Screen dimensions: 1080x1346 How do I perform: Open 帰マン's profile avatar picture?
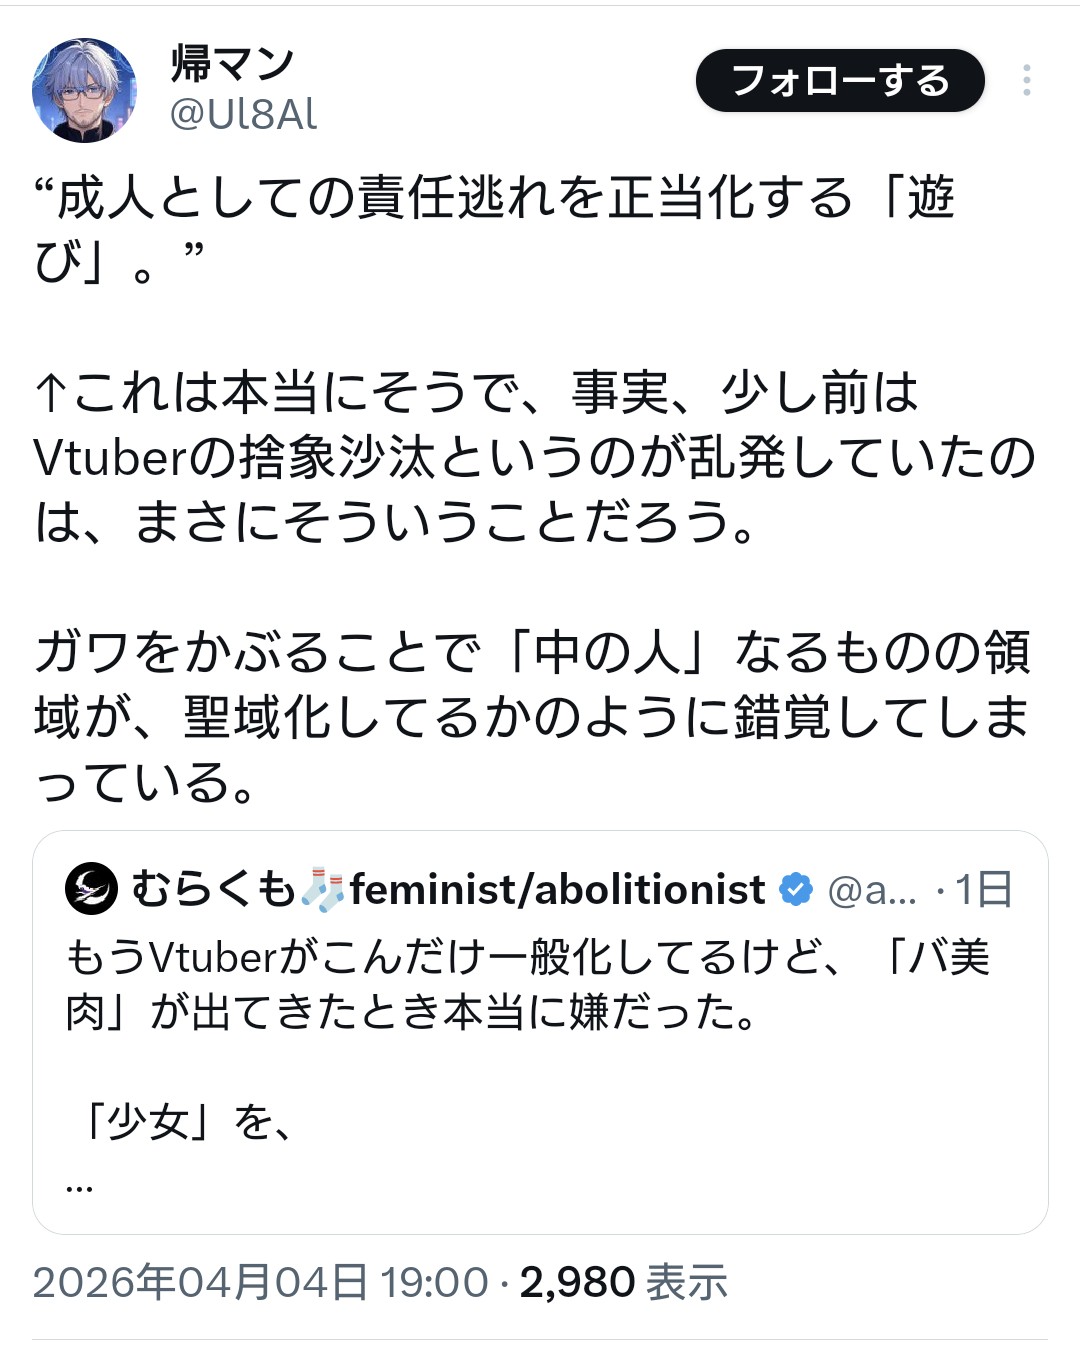(x=84, y=90)
